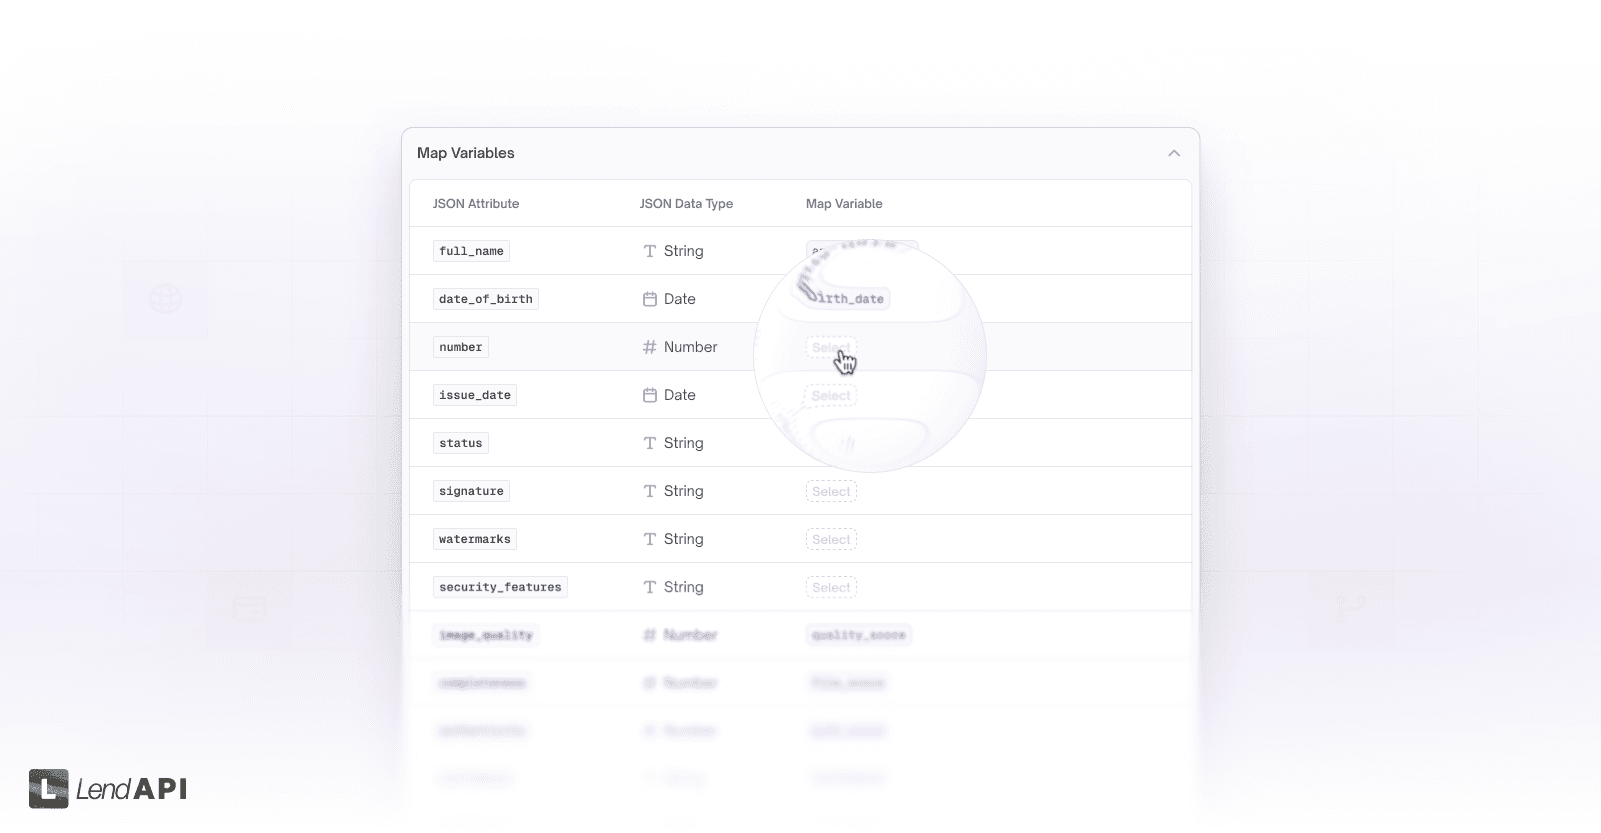The width and height of the screenshot is (1601, 833).
Task: Click the Map Variable column header
Action: tap(844, 203)
